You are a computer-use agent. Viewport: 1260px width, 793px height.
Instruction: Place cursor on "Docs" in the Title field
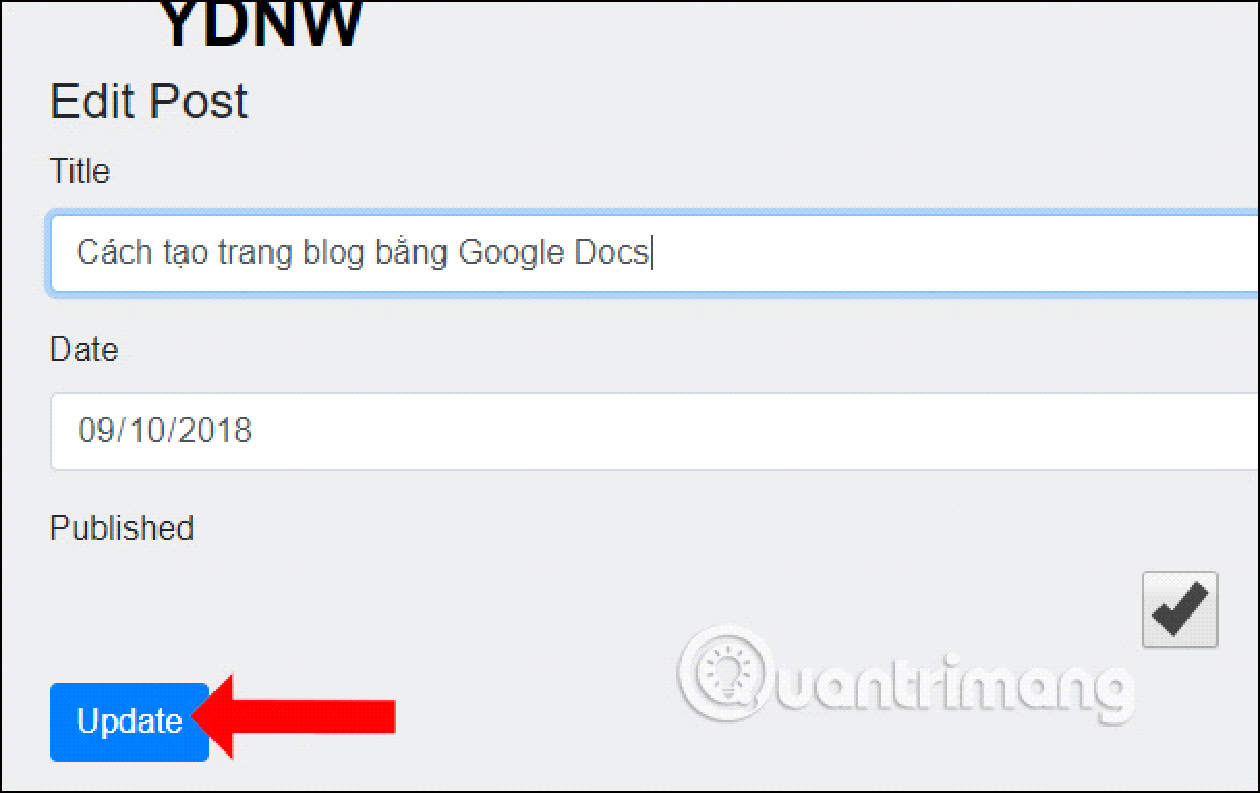click(612, 252)
